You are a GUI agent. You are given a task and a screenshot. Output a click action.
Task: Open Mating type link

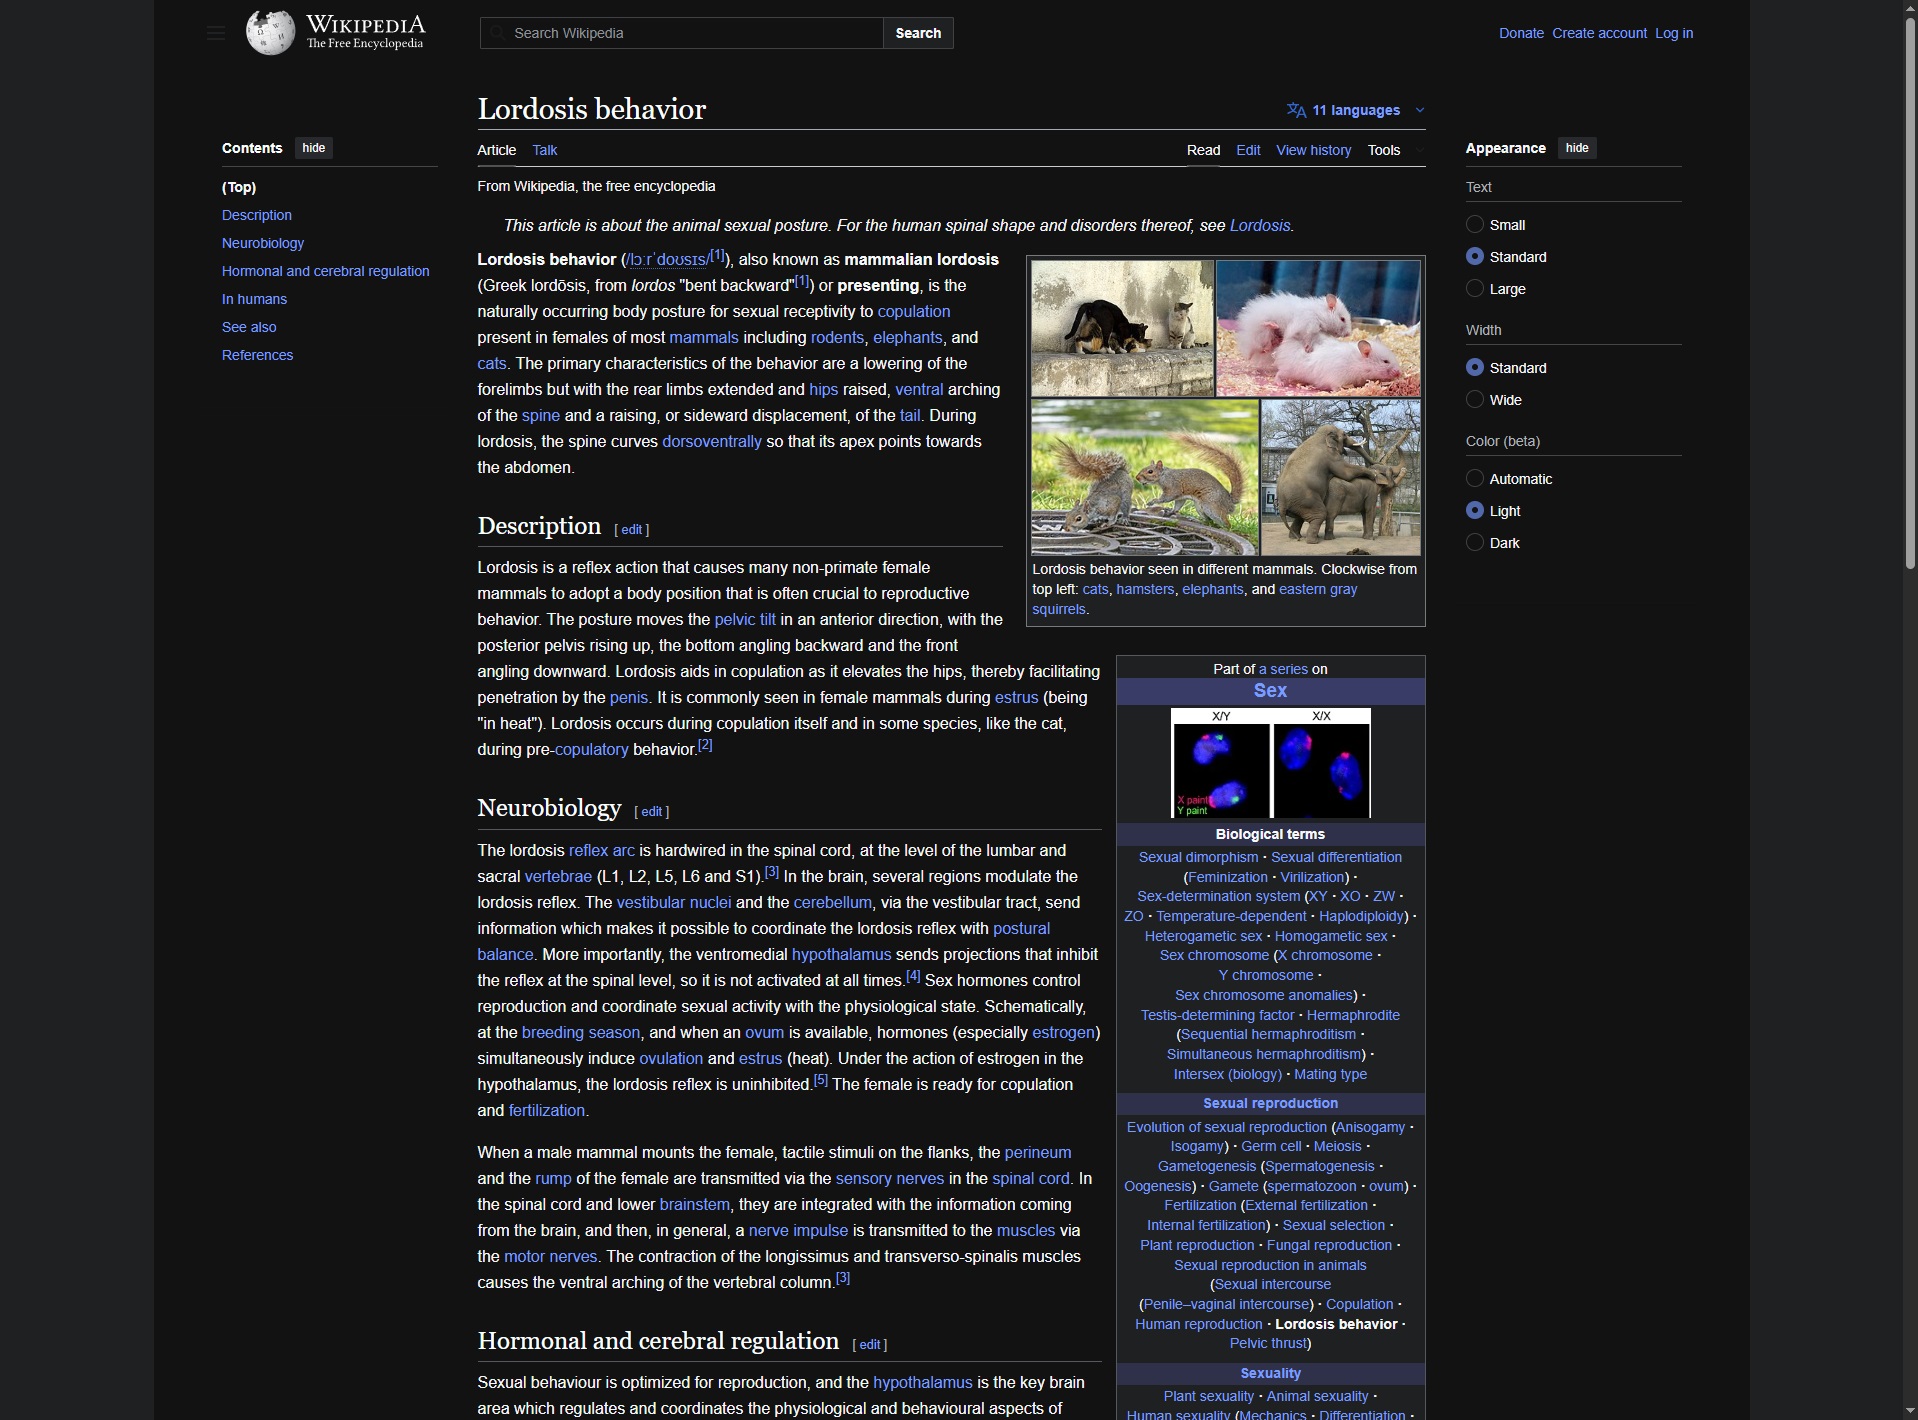point(1330,1074)
